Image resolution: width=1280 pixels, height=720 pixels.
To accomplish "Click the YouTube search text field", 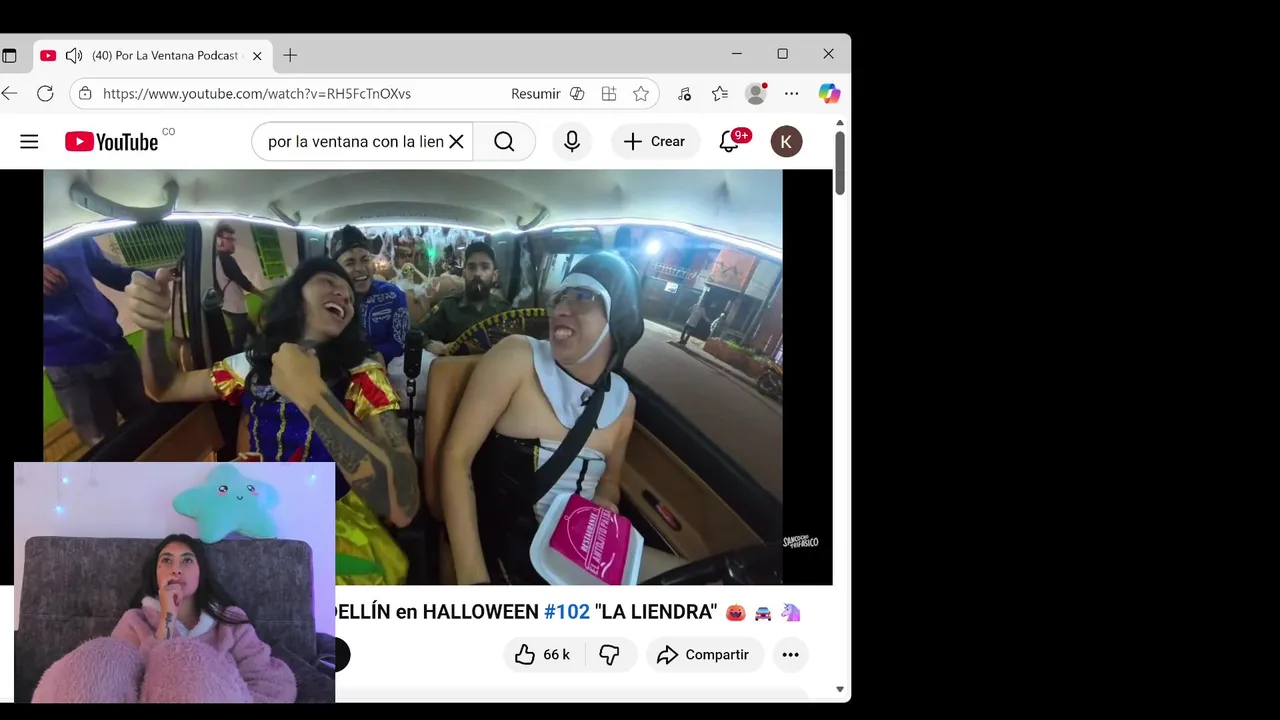I will tap(355, 142).
